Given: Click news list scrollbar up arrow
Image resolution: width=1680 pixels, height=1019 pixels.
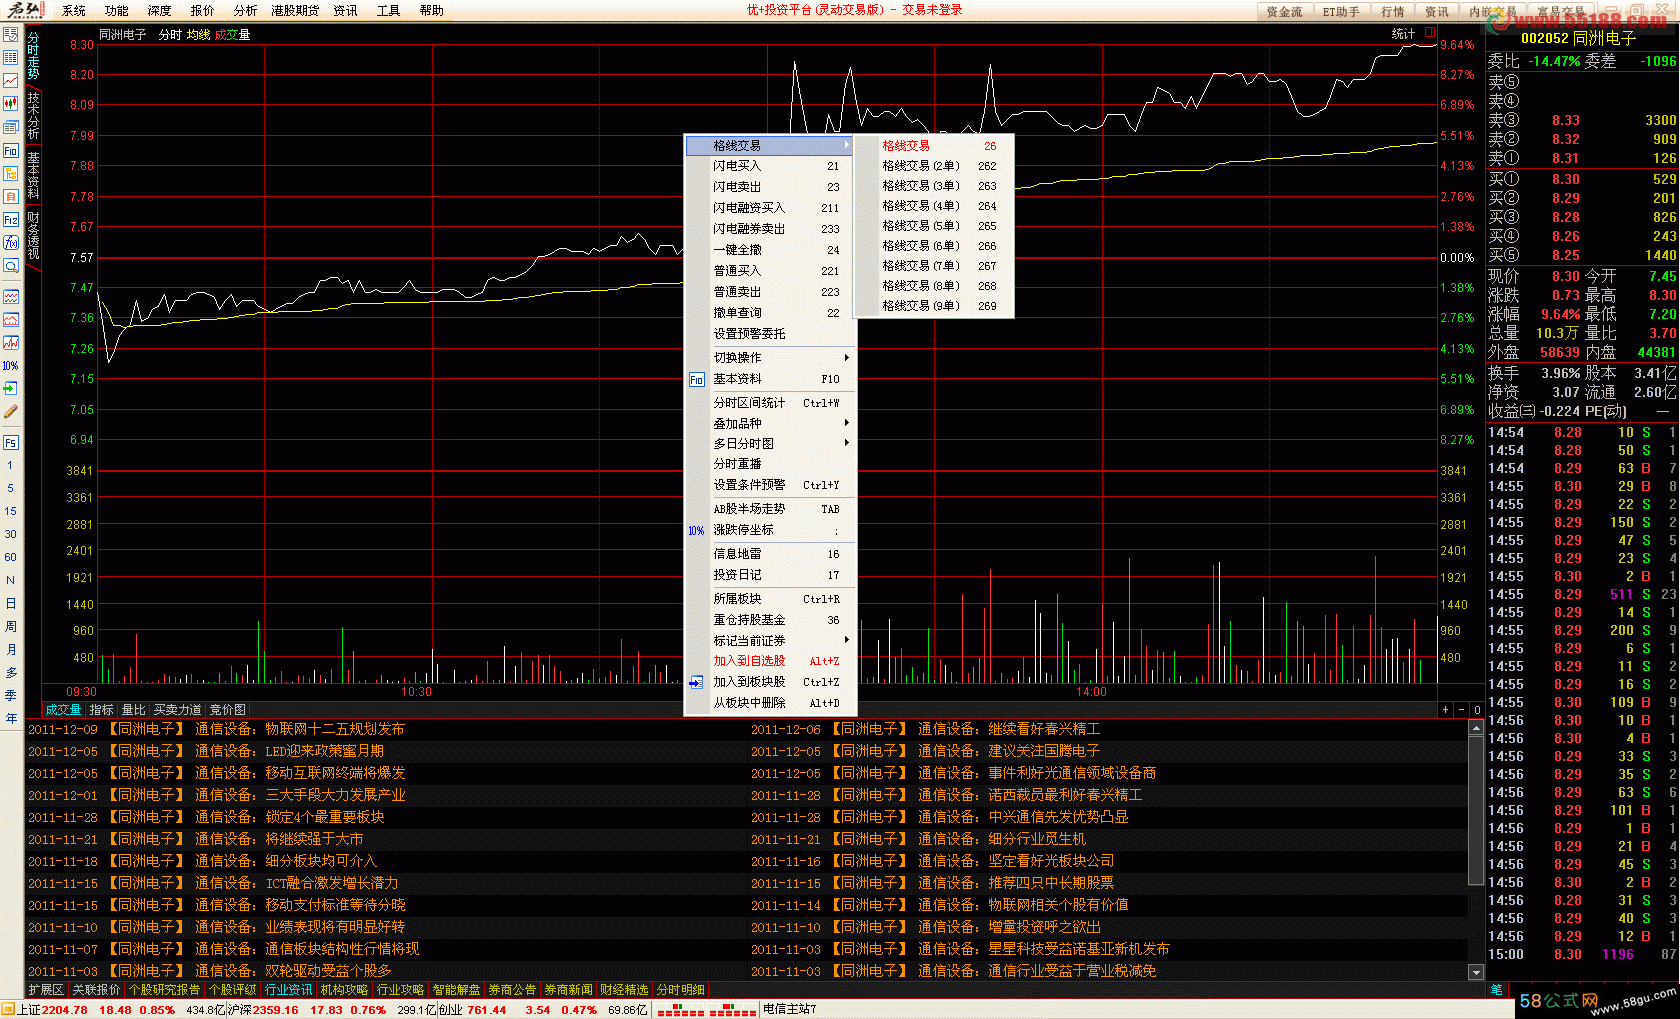Looking at the screenshot, I should pyautogui.click(x=1476, y=728).
